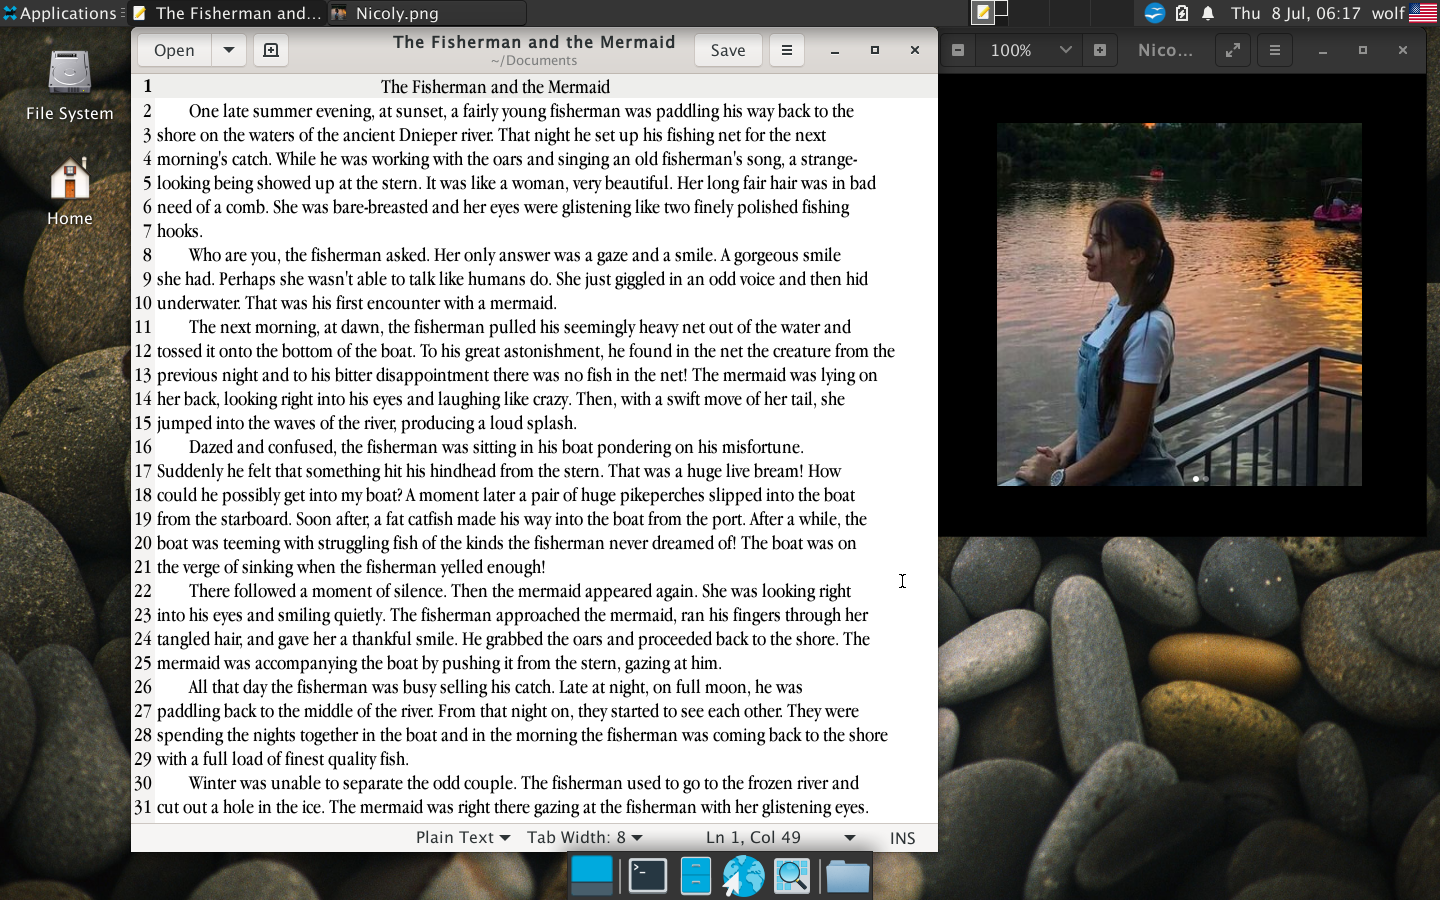The width and height of the screenshot is (1440, 900).
Task: Launch the terminal emulator from the dock
Action: pyautogui.click(x=648, y=876)
